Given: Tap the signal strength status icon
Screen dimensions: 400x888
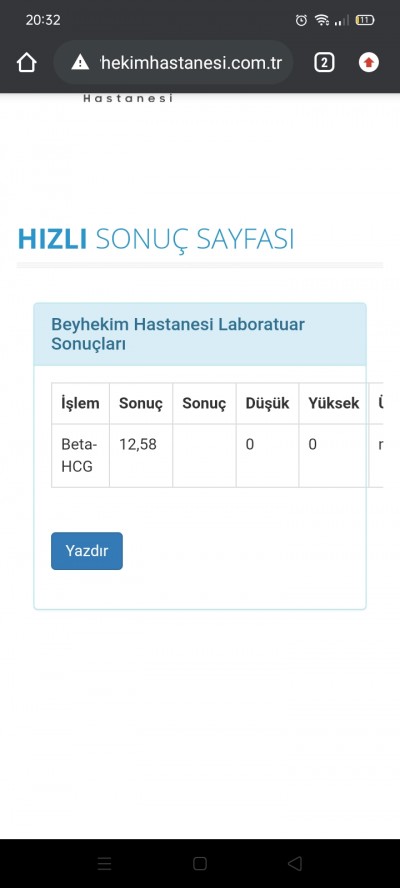Looking at the screenshot, I should (342, 21).
